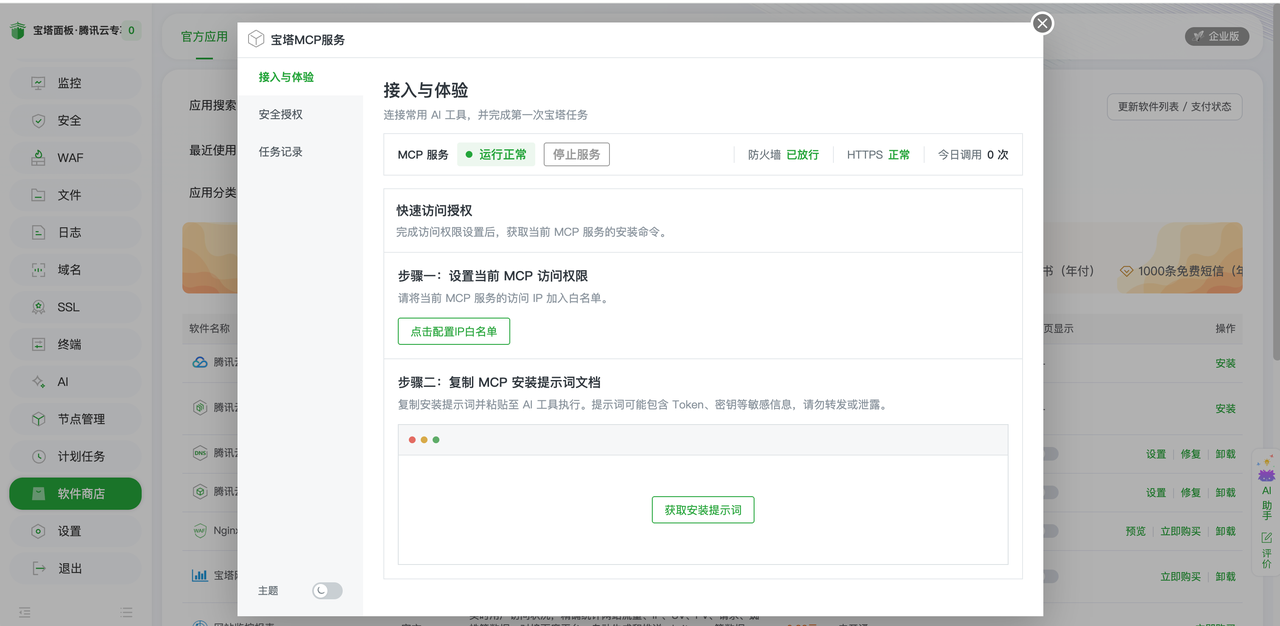Close the 宝塔MCP服务 dialog with the X
Viewport: 1280px width, 626px height.
point(1043,23)
